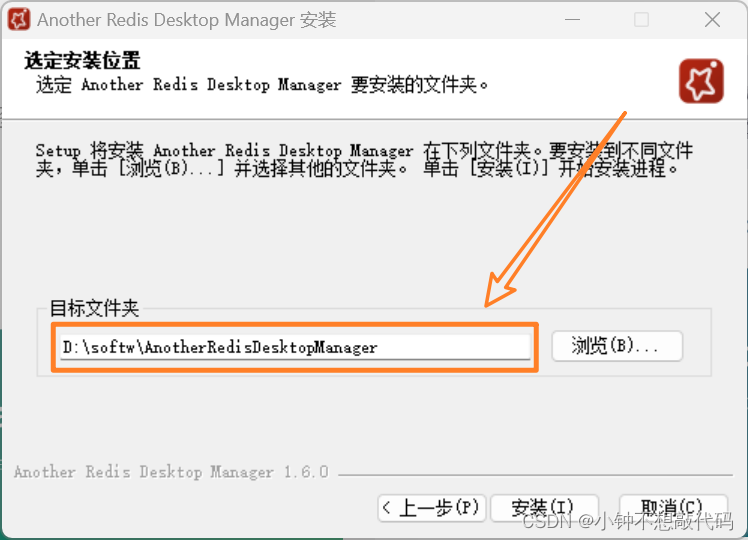Image resolution: width=748 pixels, height=540 pixels.
Task: Click the 'Setup 将安装' instruction paragraph
Action: 364,159
